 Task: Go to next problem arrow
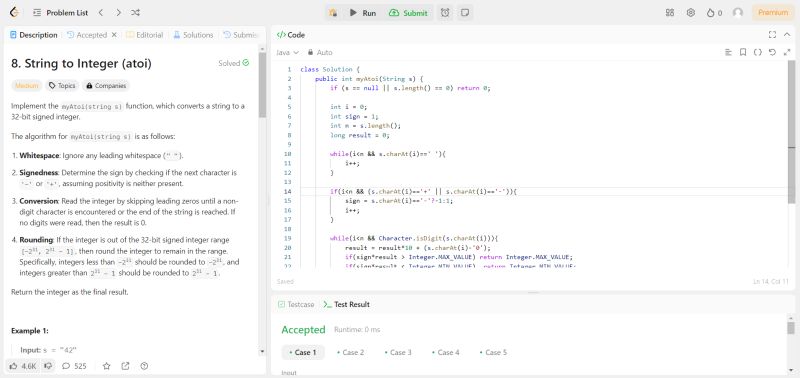point(118,13)
